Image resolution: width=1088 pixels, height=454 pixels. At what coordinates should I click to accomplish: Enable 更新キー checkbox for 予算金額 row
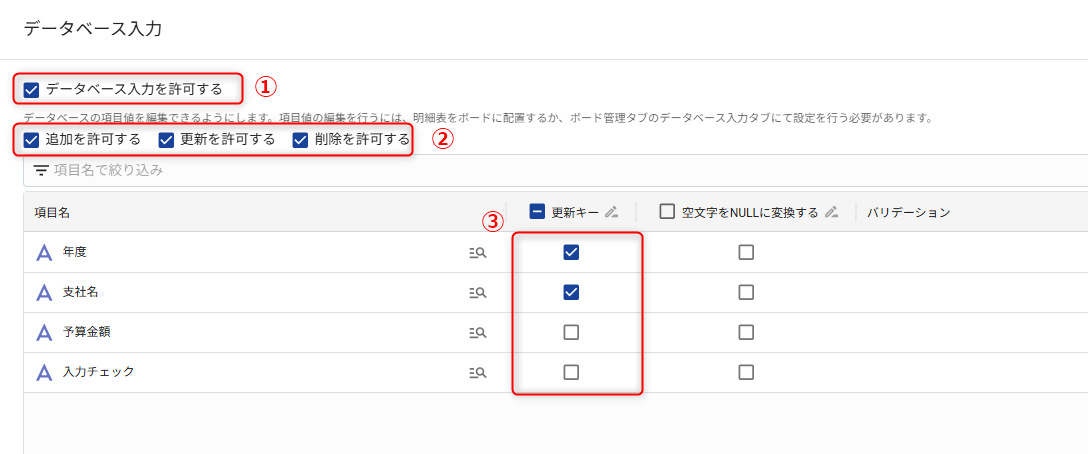(571, 332)
